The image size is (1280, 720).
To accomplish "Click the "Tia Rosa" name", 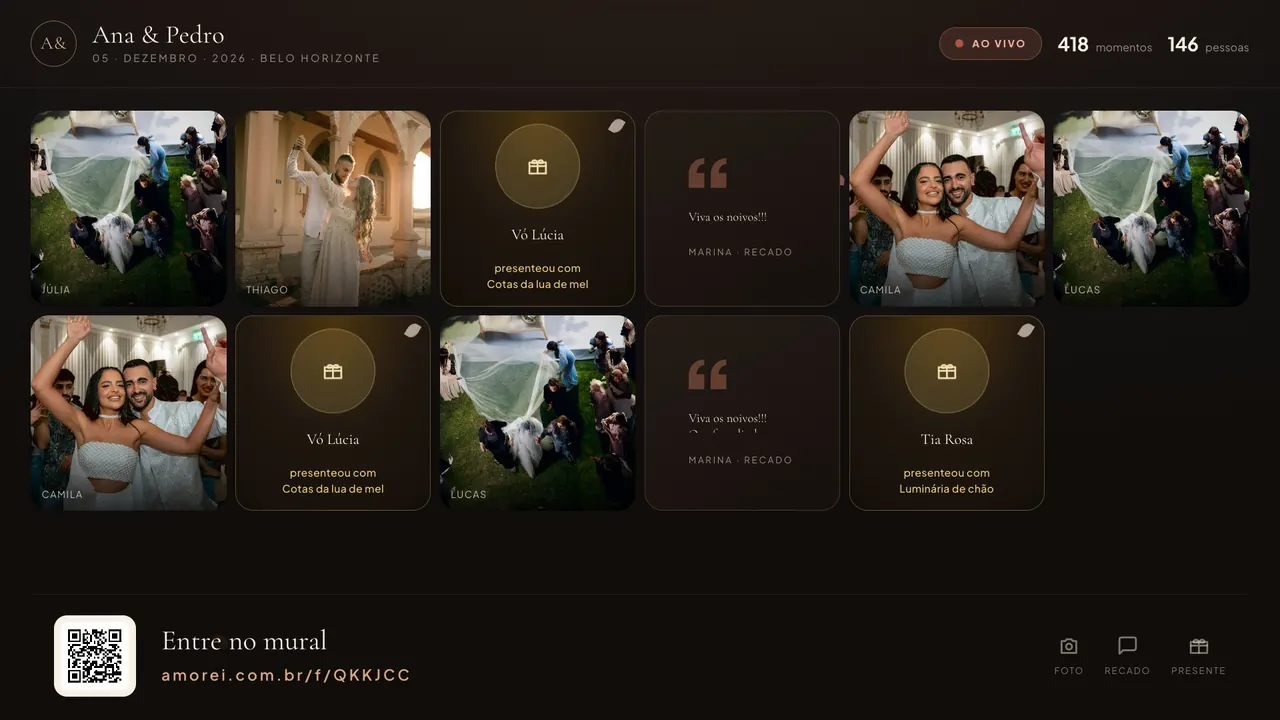I will (947, 439).
